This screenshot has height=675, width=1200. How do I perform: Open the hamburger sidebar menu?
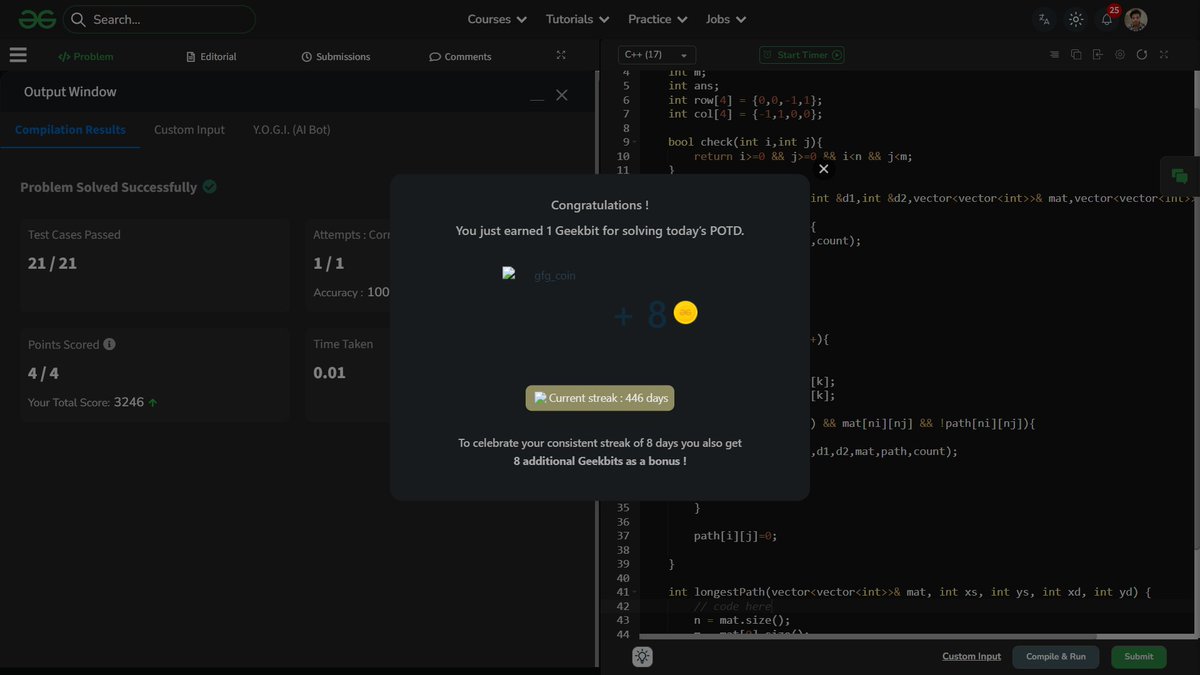17,56
